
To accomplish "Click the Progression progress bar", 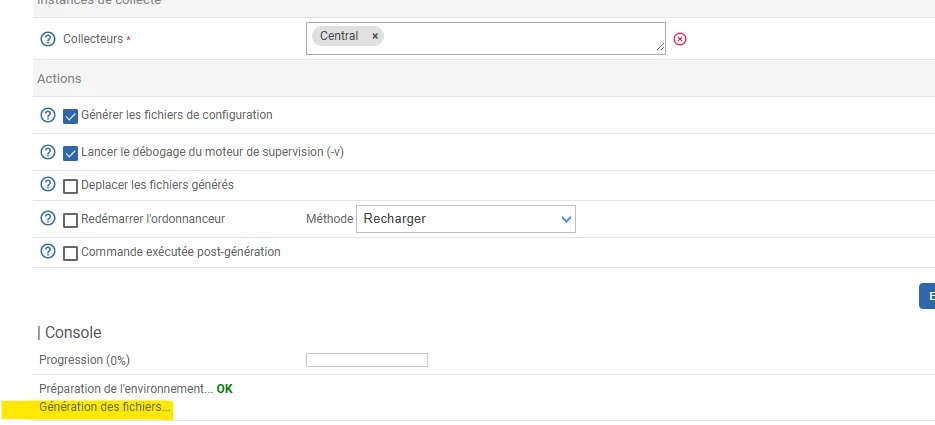I will pyautogui.click(x=366, y=360).
